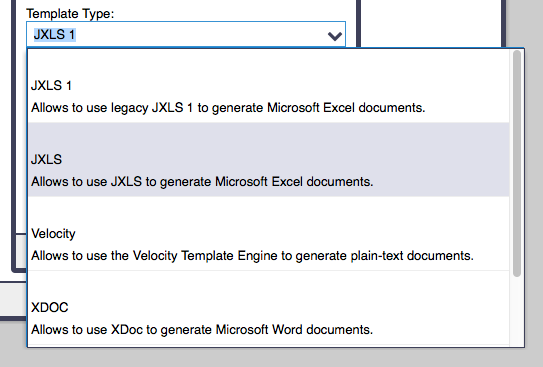Viewport: 543px width, 367px height.
Task: Click the XDoc Microsoft Word description
Action: (x=202, y=330)
